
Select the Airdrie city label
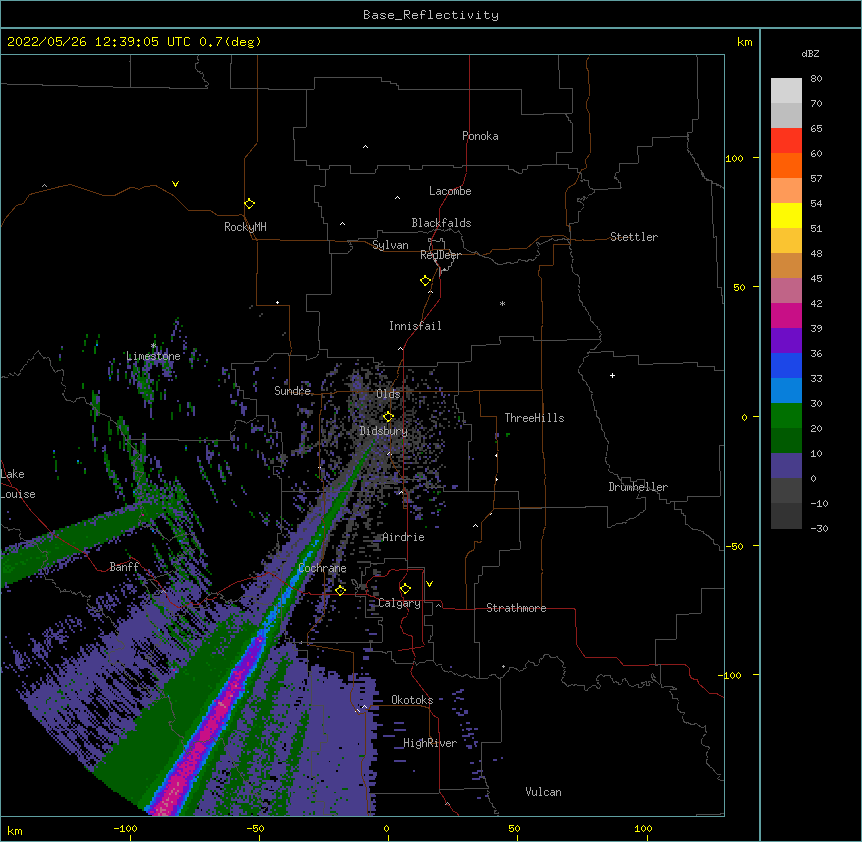click(403, 537)
